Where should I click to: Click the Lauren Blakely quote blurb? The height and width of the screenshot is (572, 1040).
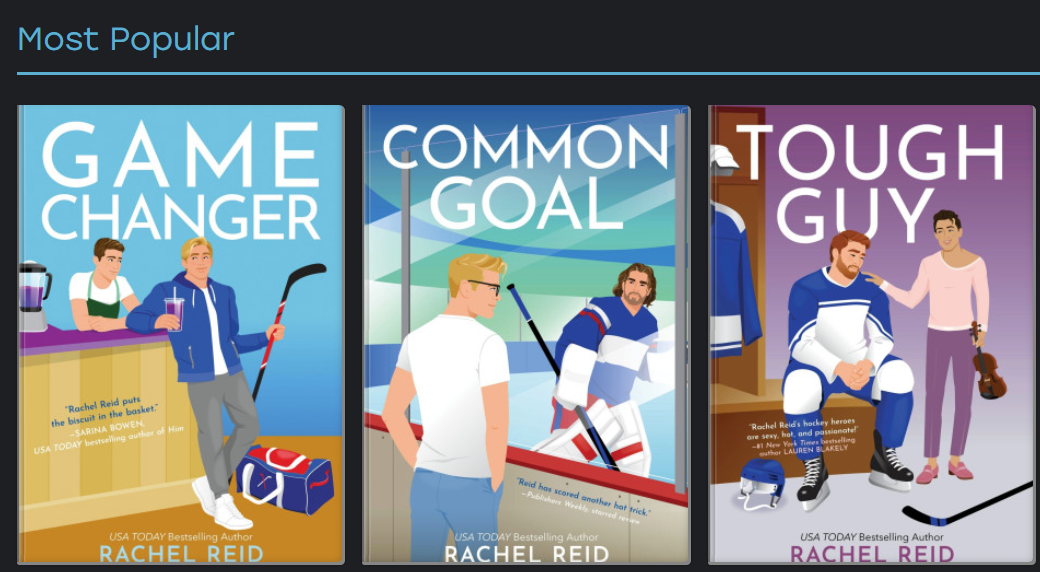pos(801,438)
